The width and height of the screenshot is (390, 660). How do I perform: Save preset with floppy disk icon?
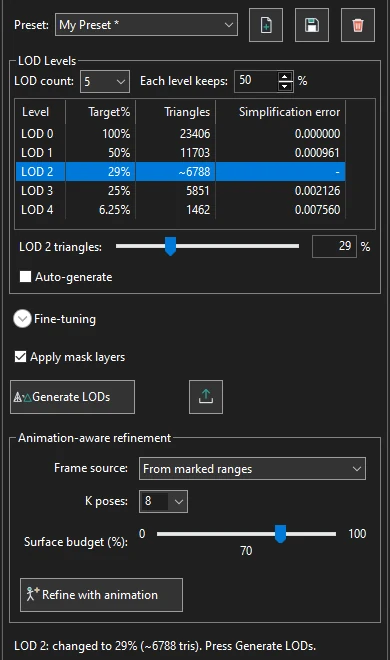pyautogui.click(x=312, y=25)
